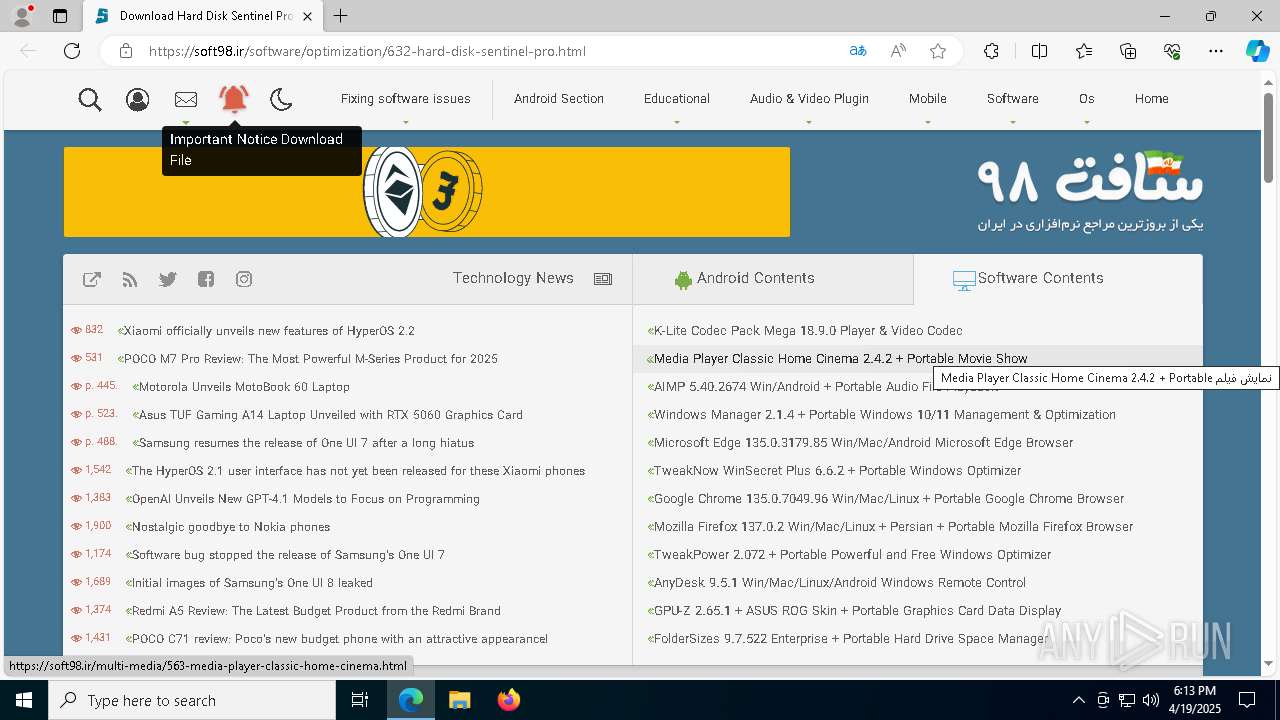Viewport: 1280px width, 720px height.
Task: Open OpenAI GPT-4.1 Models news link
Action: coord(306,499)
